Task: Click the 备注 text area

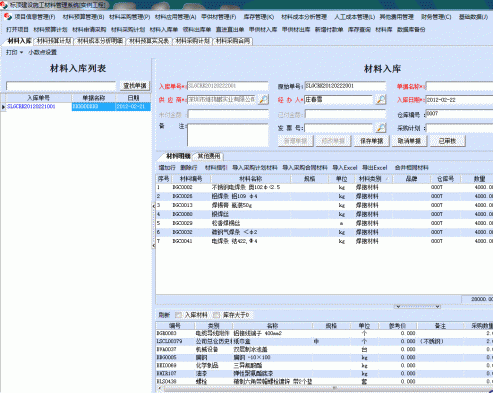Action: pos(228,135)
